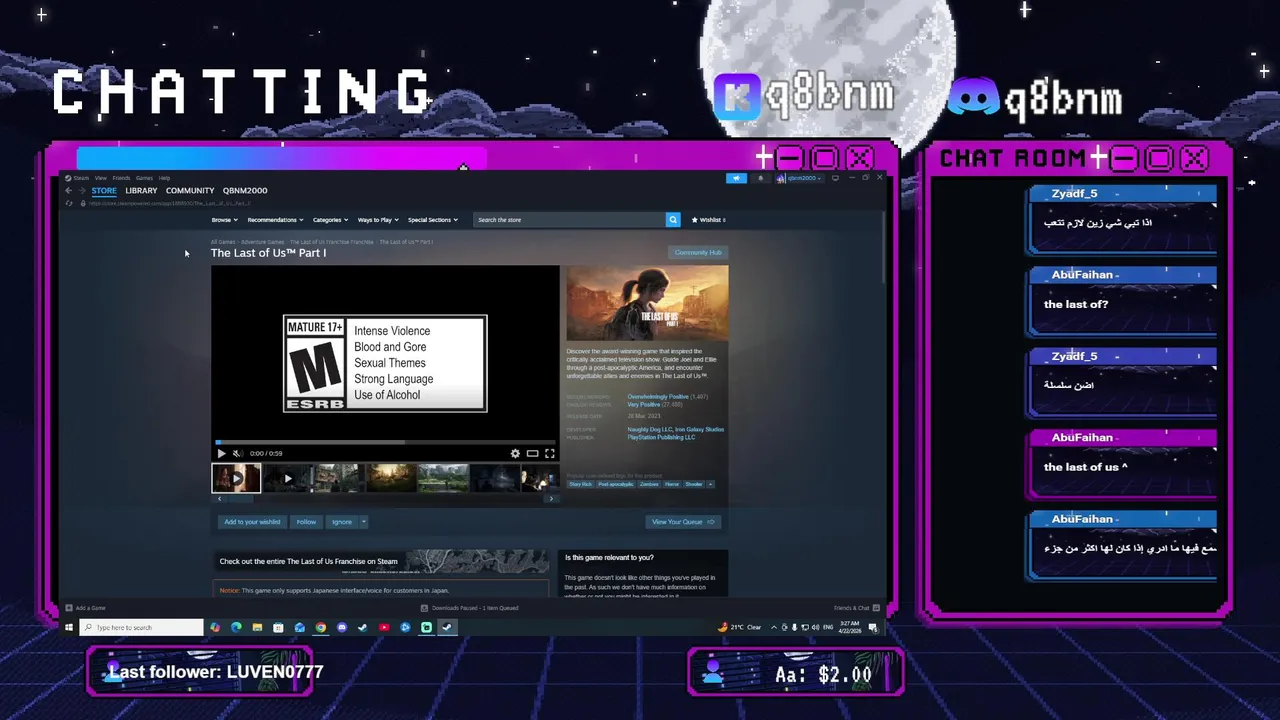Viewport: 1280px width, 720px height.
Task: Switch to the COMMUNITY tab
Action: (190, 190)
